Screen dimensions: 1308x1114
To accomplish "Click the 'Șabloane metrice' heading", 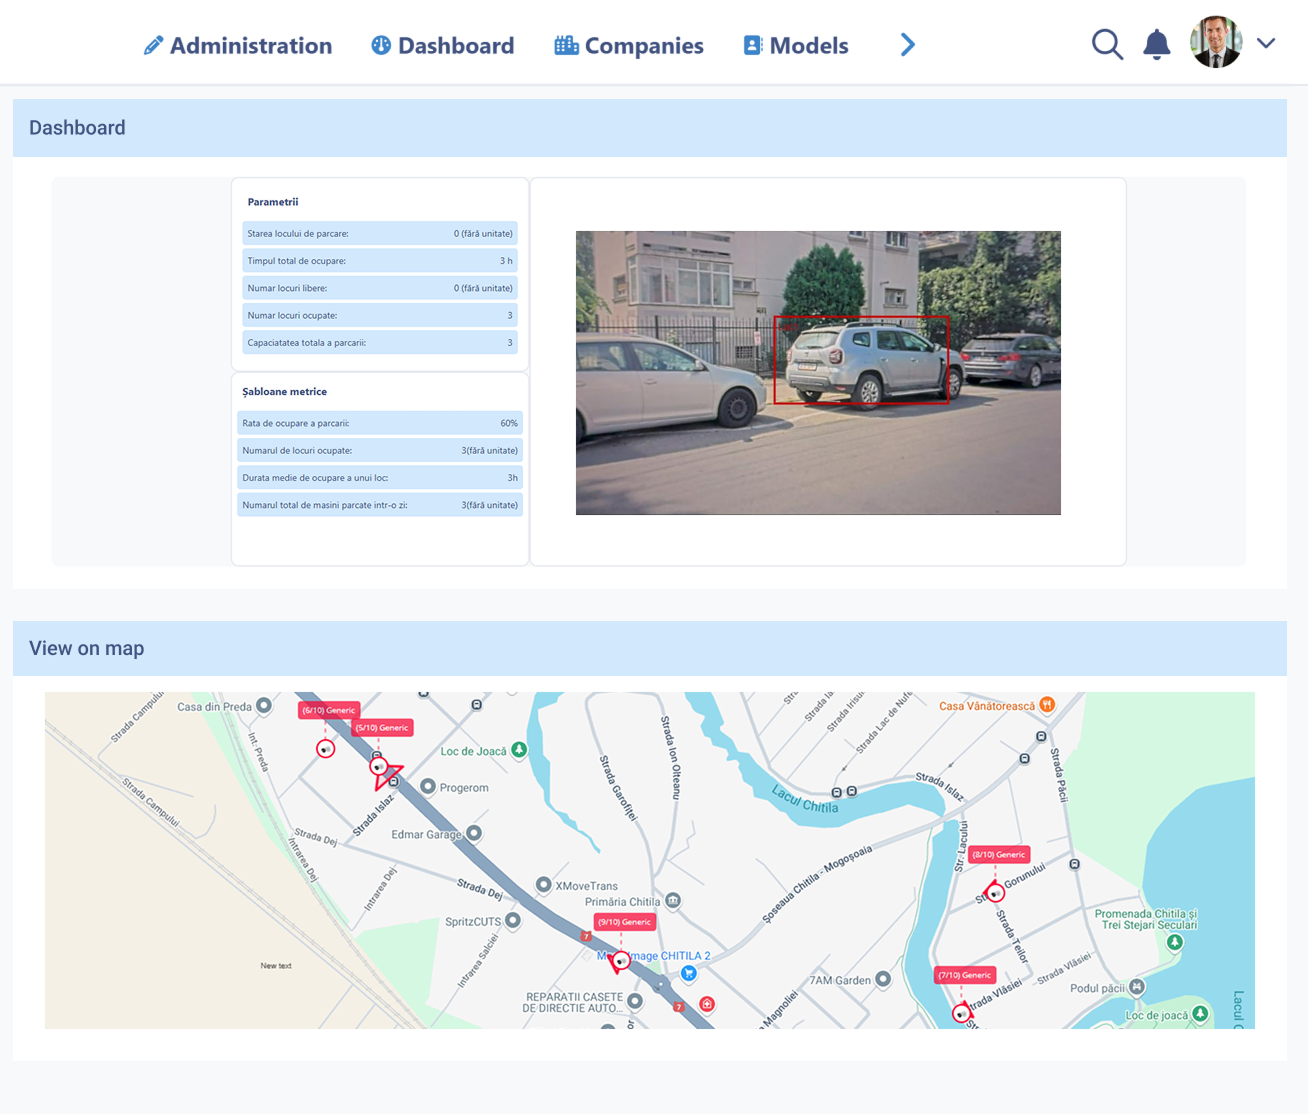I will [285, 392].
